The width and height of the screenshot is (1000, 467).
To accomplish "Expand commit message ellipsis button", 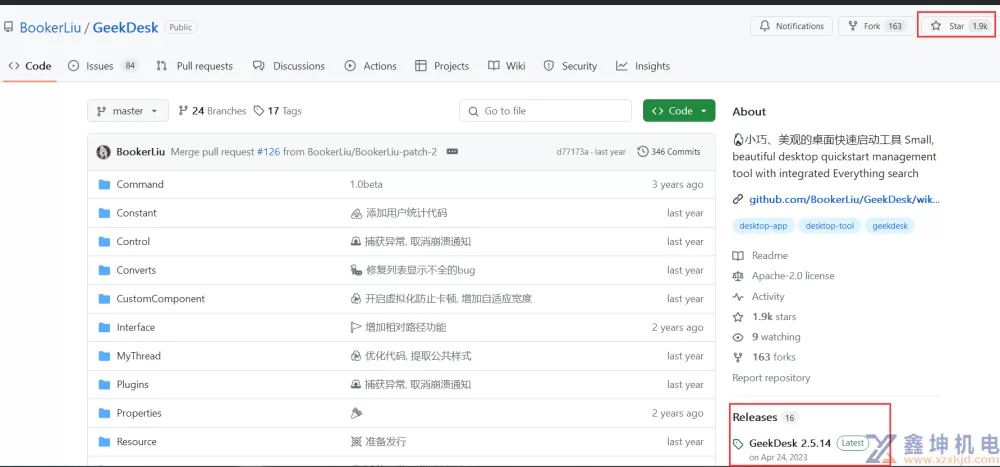I will tap(452, 152).
